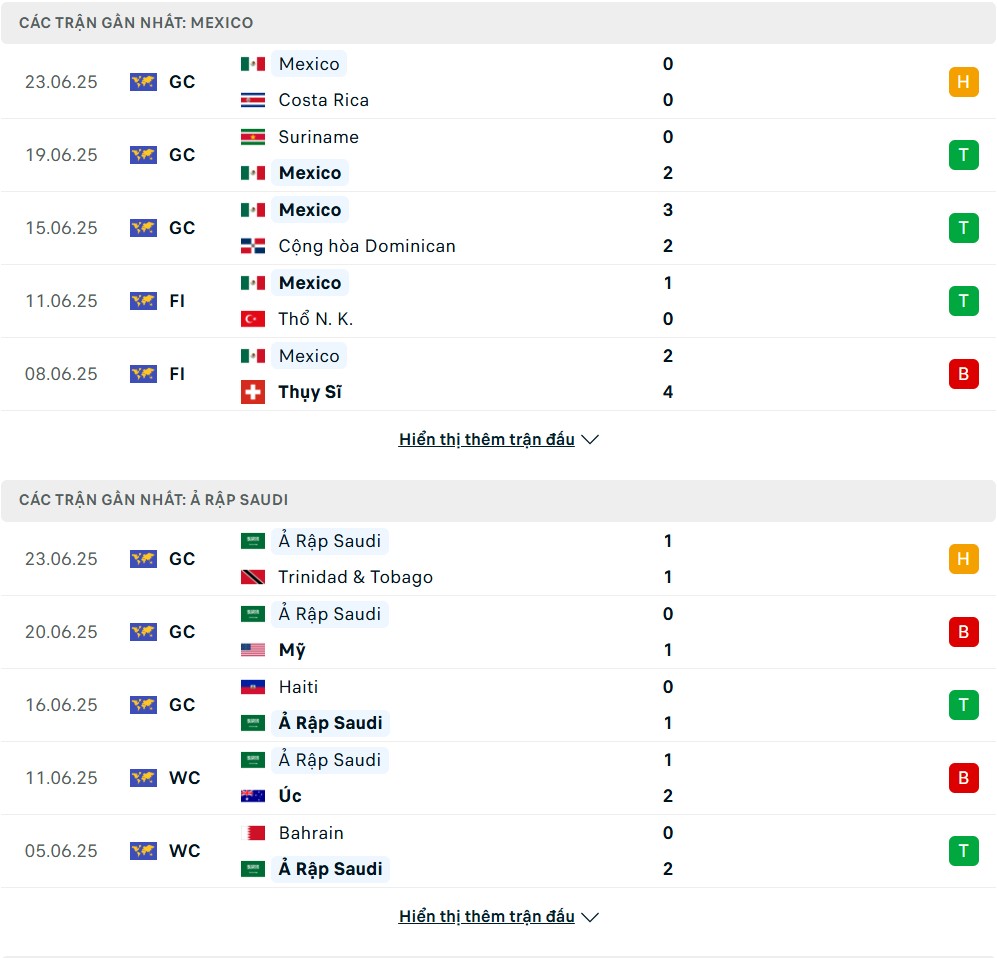Screen dimensions: 997x958
Task: Click the competition map icon for 15.06.25 match
Action: click(x=143, y=228)
